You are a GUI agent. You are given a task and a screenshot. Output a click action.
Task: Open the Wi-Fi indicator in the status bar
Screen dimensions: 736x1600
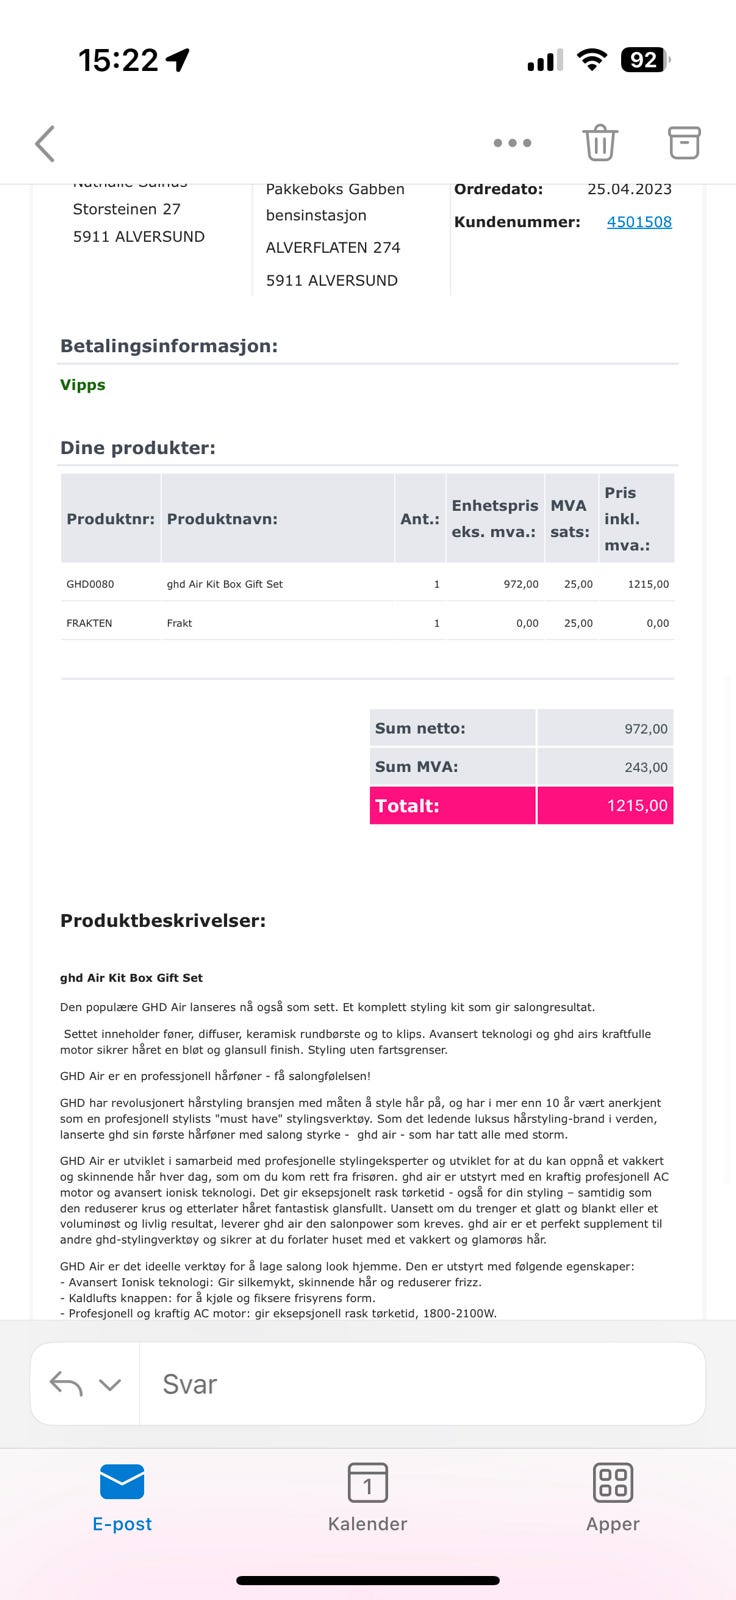(592, 59)
